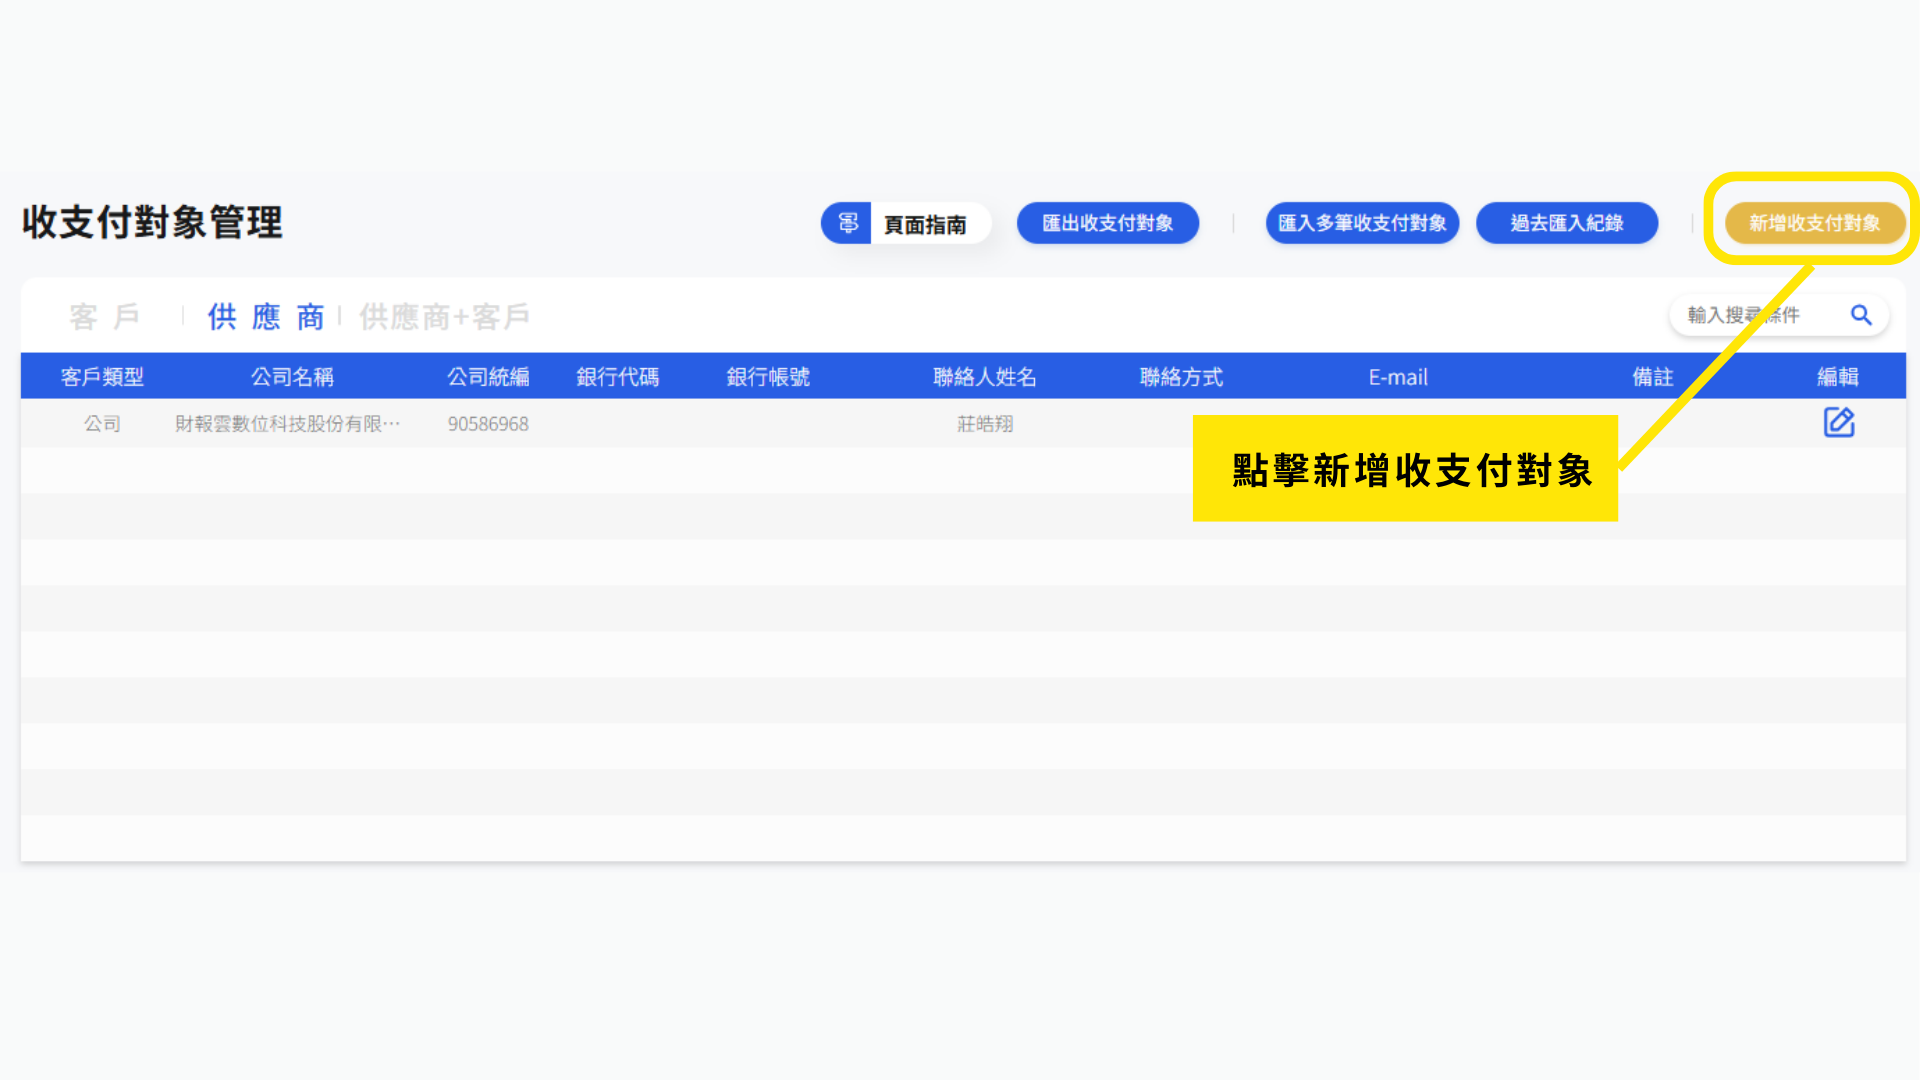Click the edit pencil icon in first row
Screen dimensions: 1920x1080
[x=1838, y=423]
